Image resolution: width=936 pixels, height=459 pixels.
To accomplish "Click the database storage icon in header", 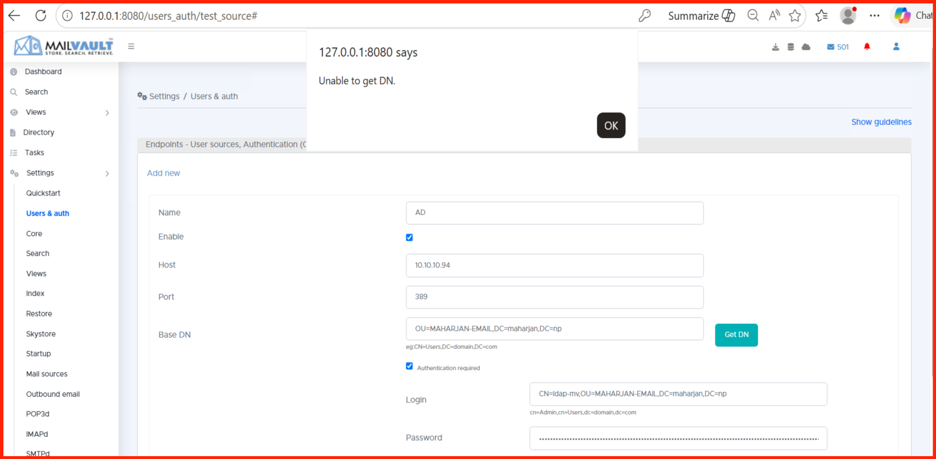I will tap(790, 47).
